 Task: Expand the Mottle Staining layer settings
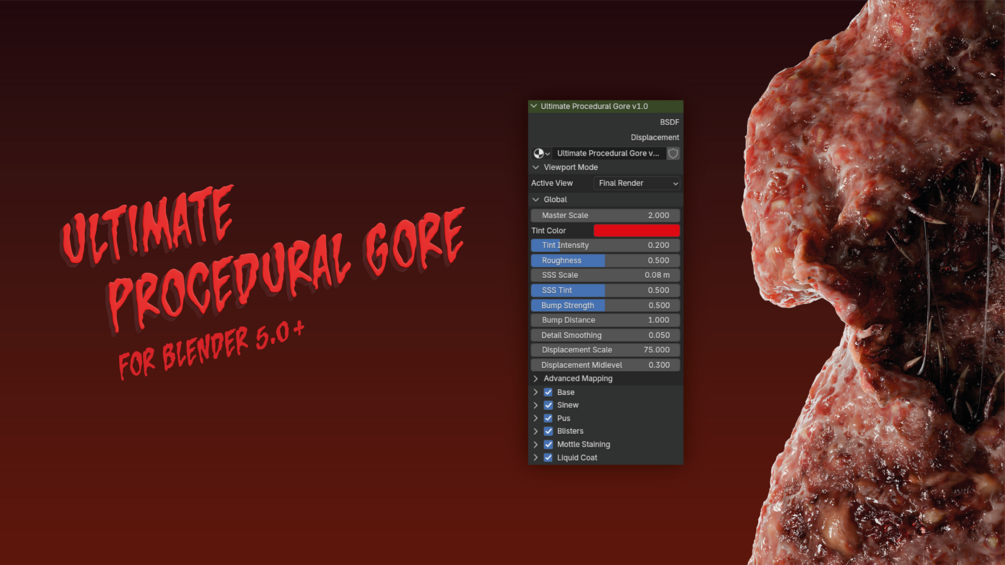coord(536,445)
